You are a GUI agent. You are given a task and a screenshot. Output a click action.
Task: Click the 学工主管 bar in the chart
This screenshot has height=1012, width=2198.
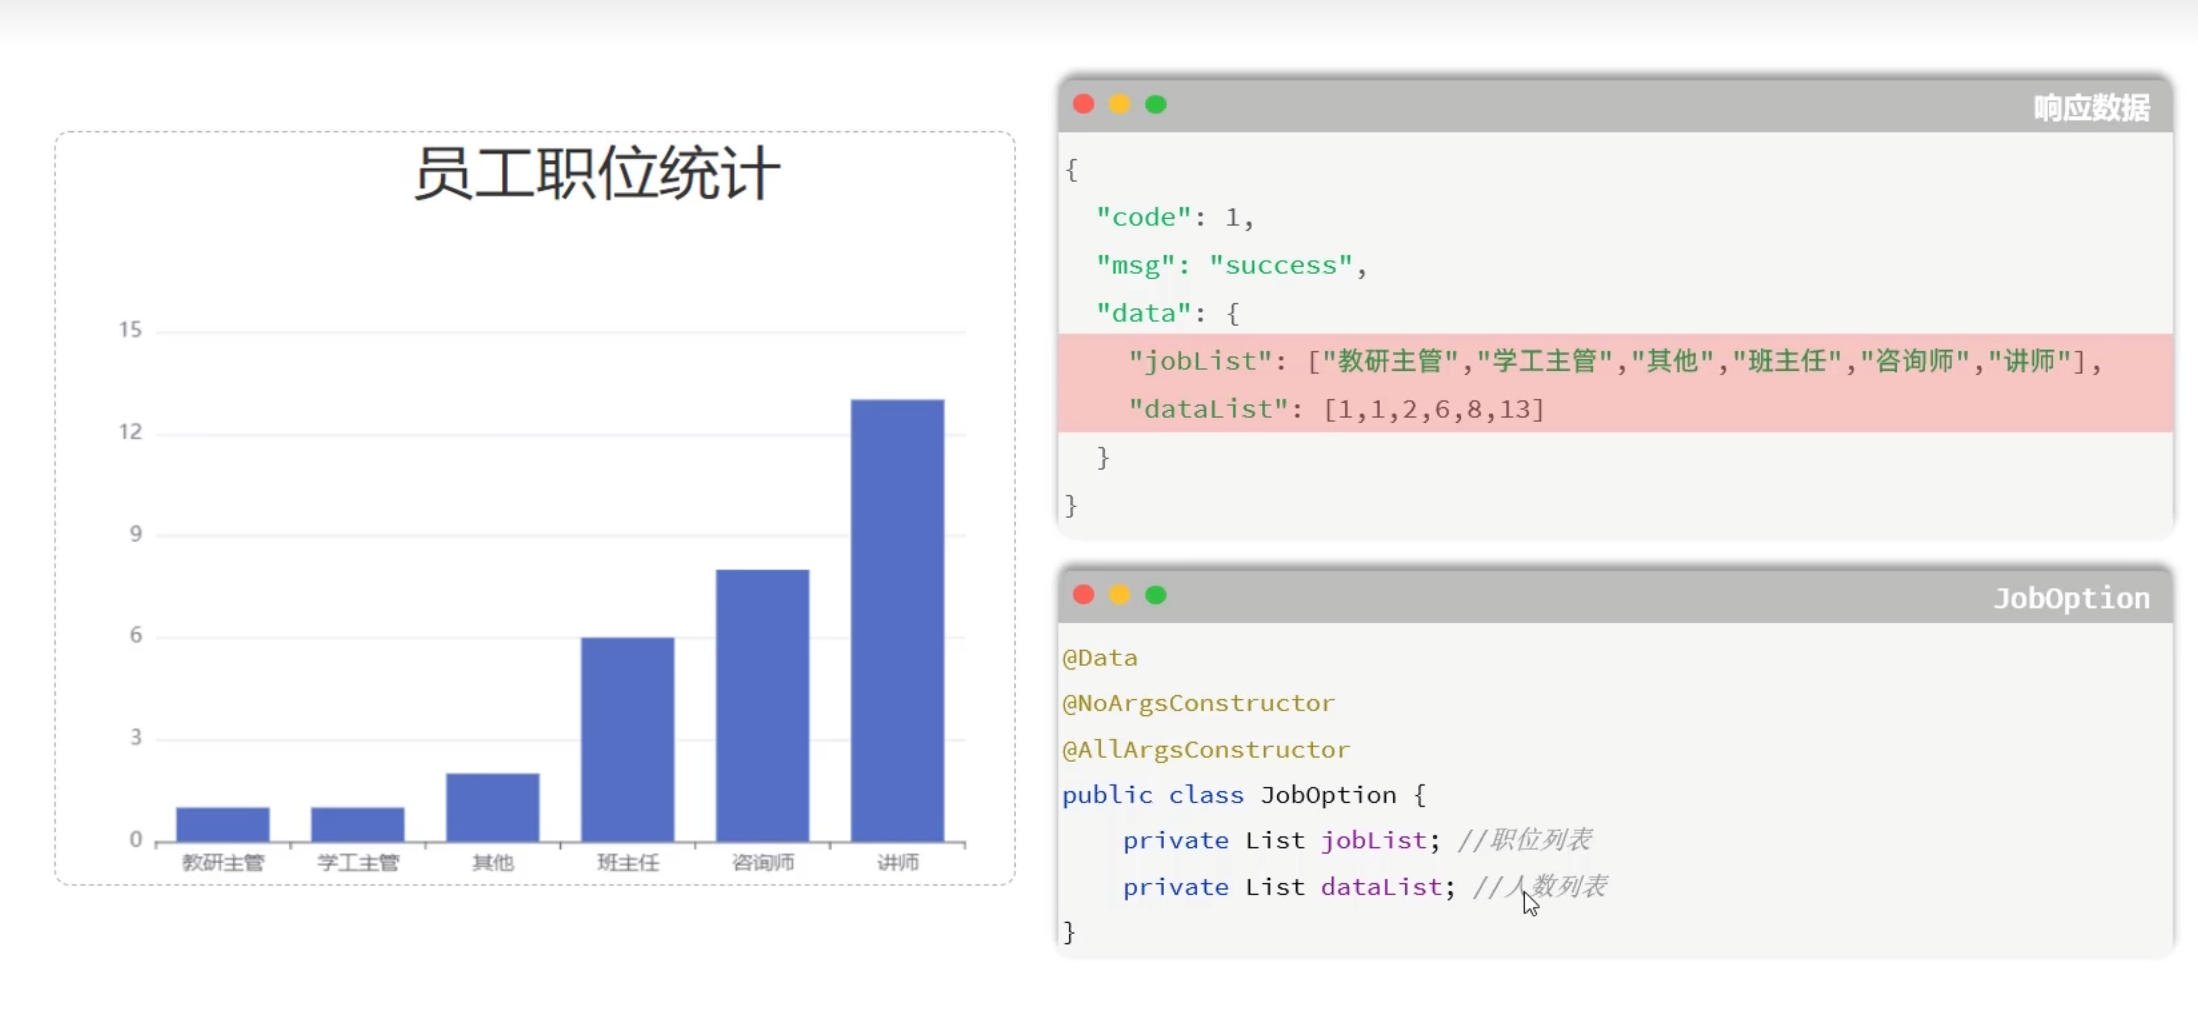[x=357, y=824]
